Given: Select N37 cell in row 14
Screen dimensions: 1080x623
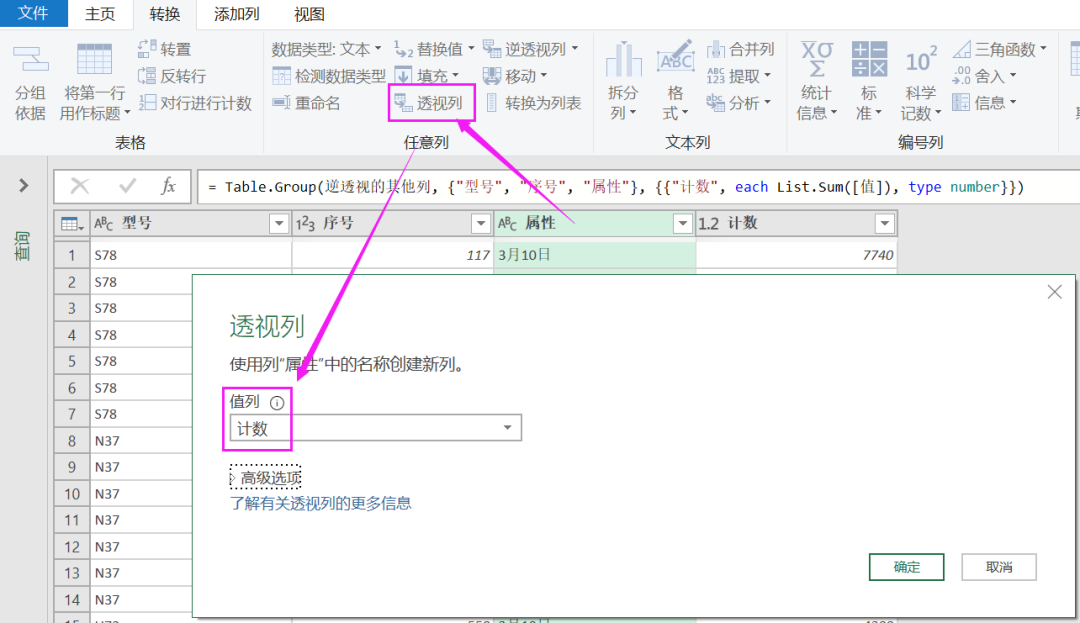Looking at the screenshot, I should click(x=141, y=600).
